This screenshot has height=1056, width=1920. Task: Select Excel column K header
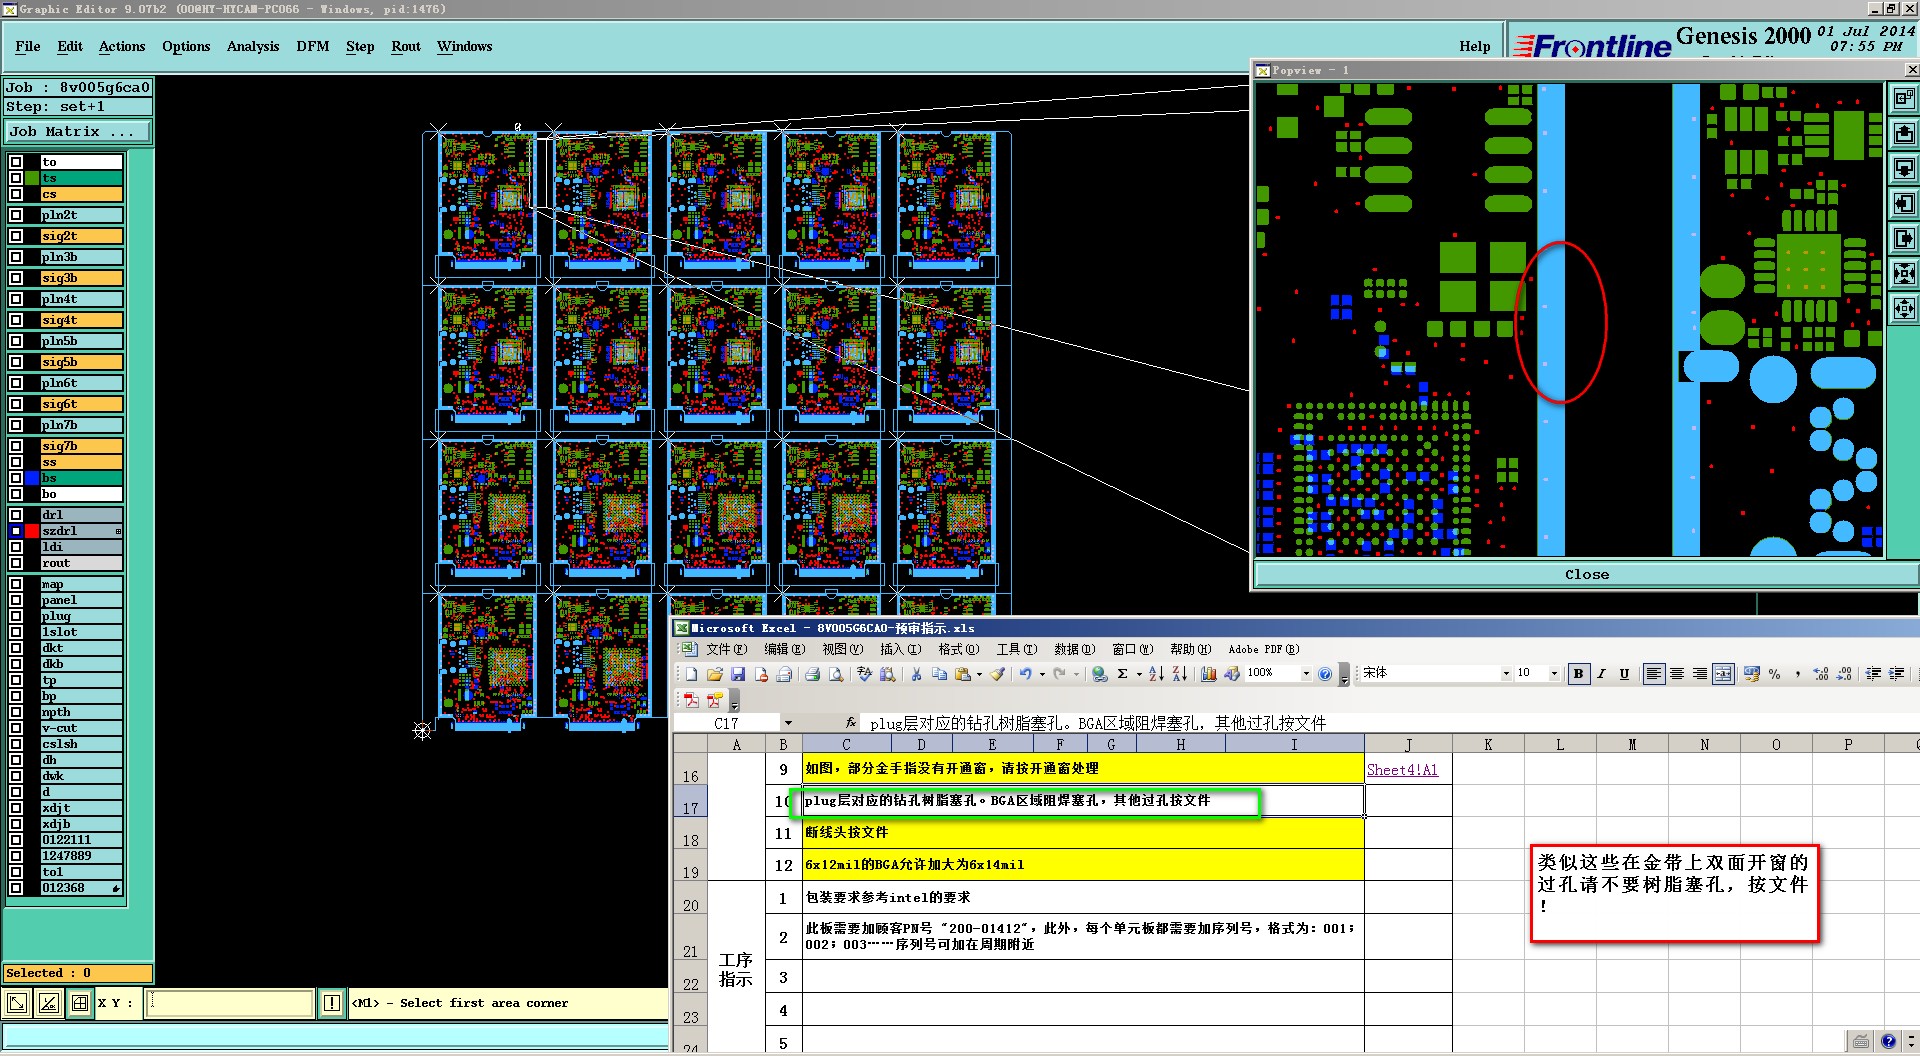point(1488,744)
